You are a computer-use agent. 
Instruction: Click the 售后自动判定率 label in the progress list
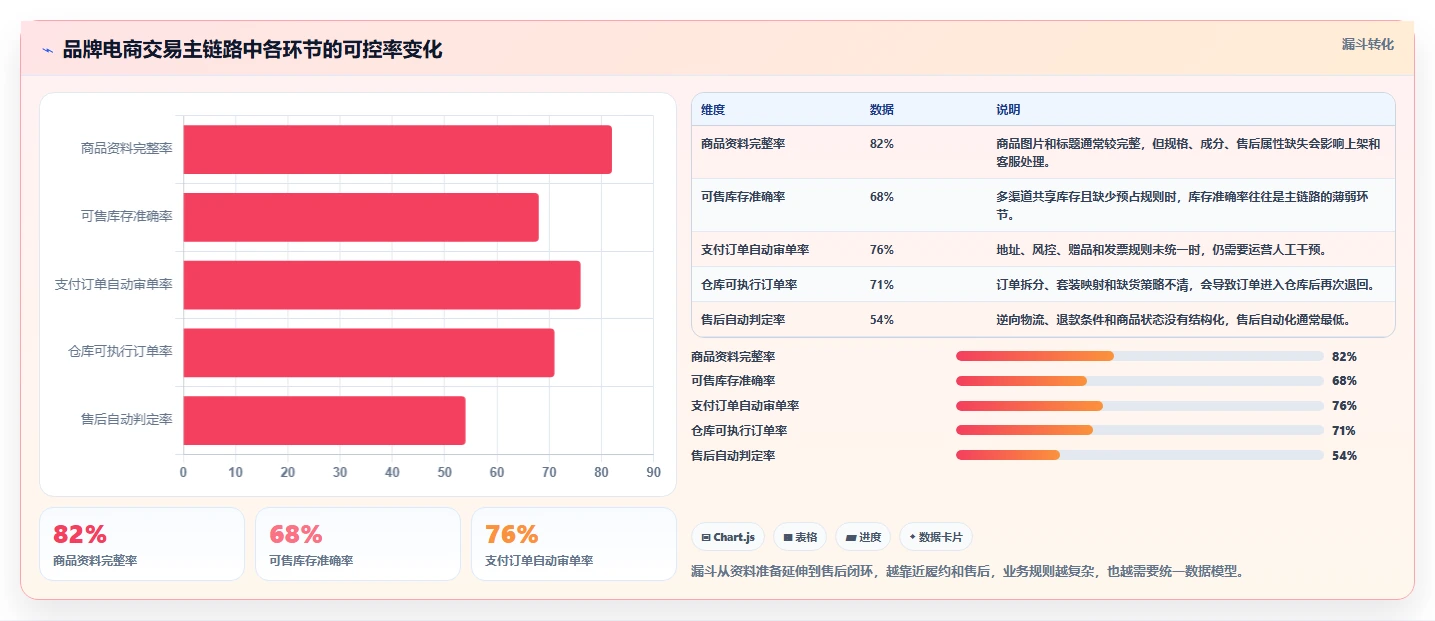[733, 456]
